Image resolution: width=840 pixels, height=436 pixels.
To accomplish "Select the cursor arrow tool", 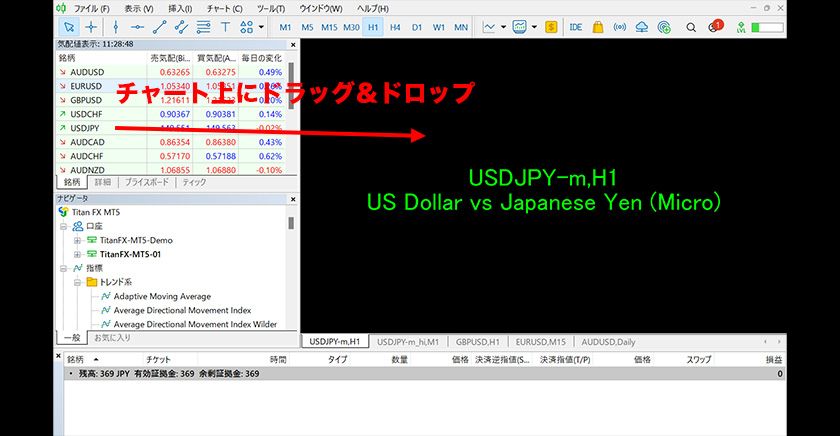I will [69, 27].
